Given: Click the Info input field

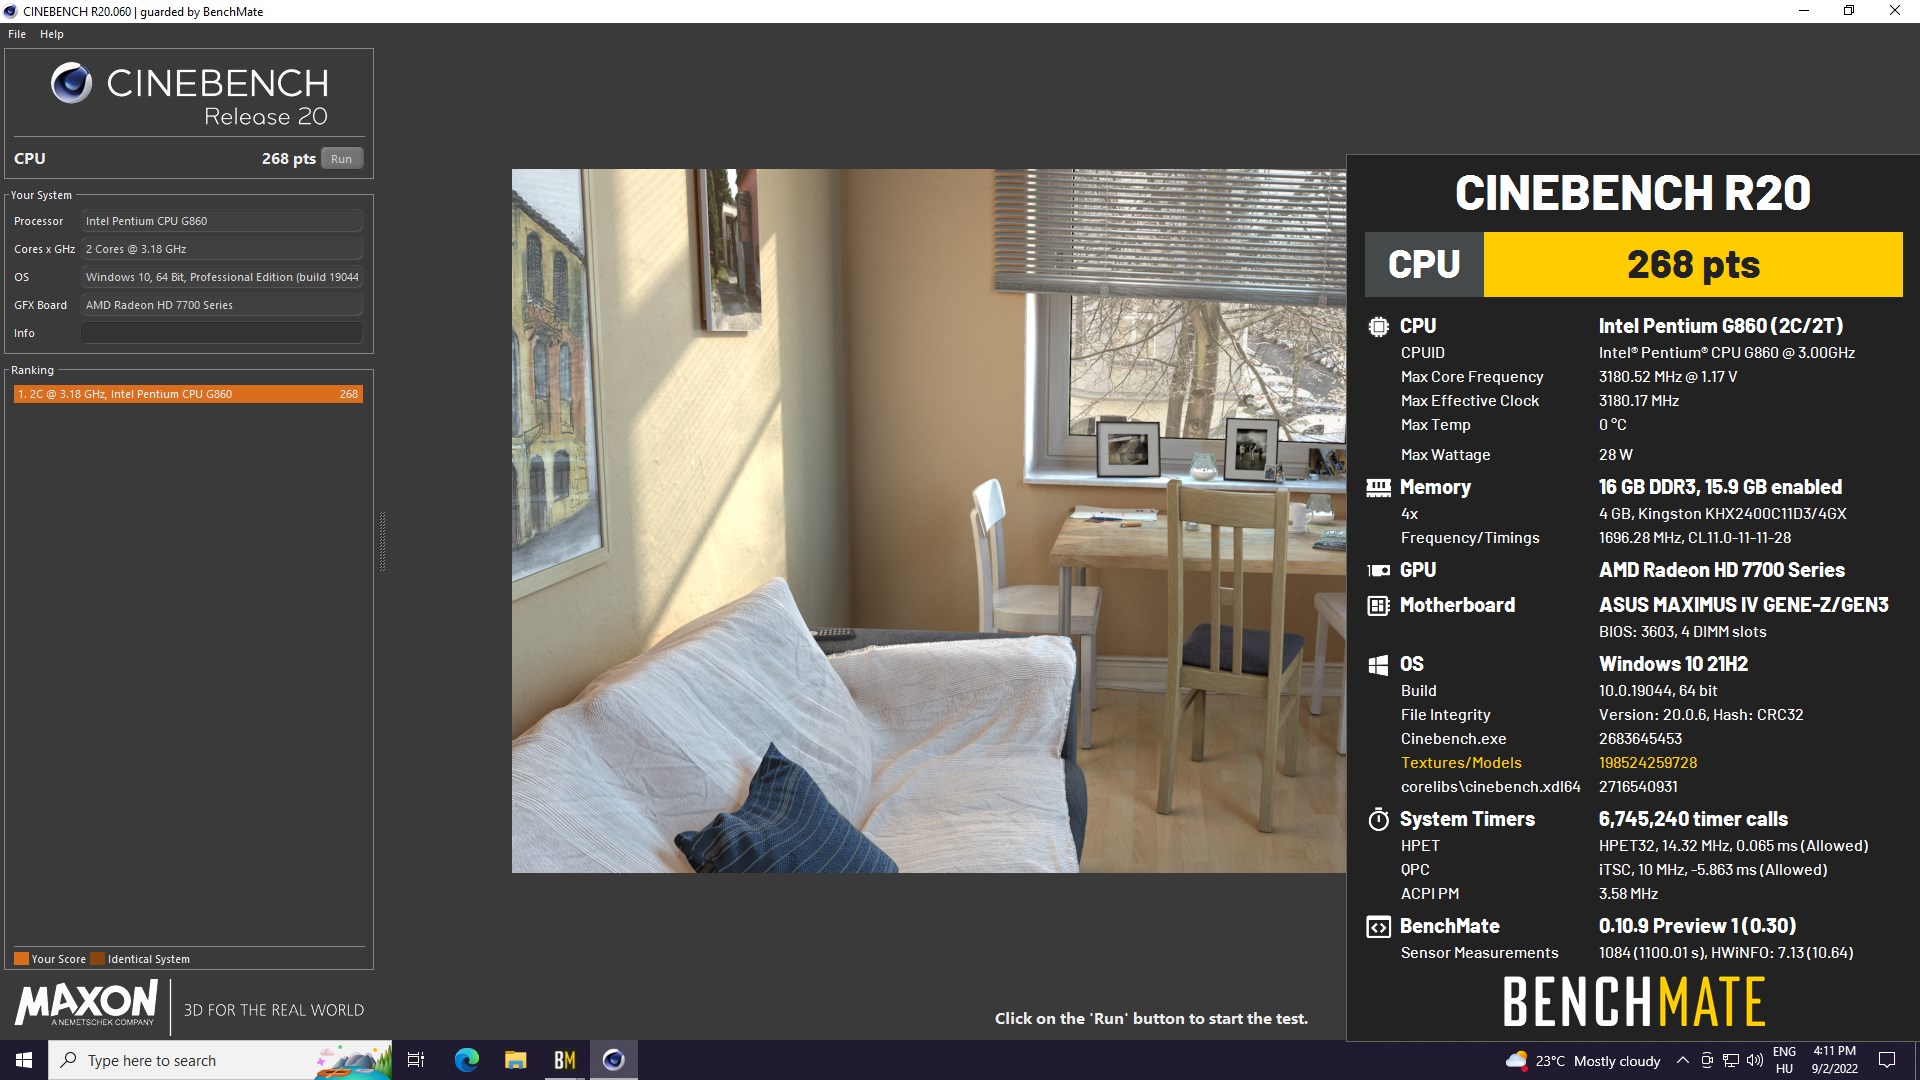Looking at the screenshot, I should 222,333.
